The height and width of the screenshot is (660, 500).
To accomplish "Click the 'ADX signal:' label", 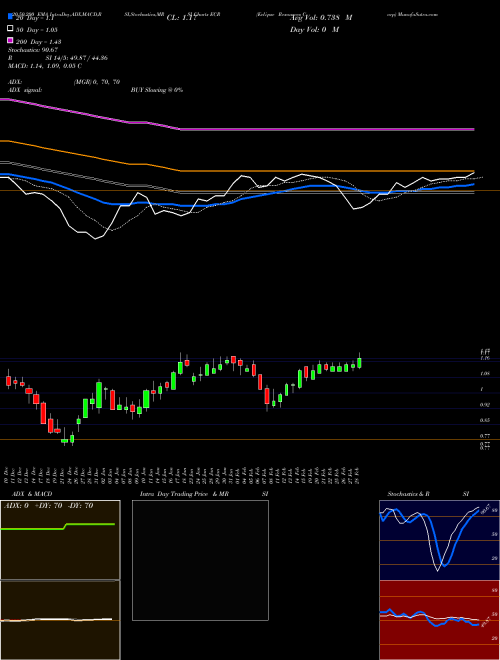I will click(25, 90).
